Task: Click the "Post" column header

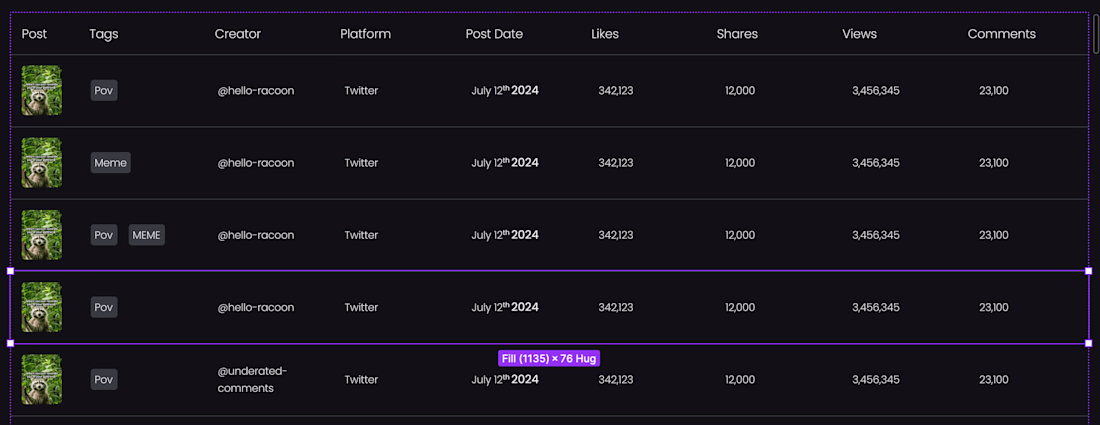Action: pos(34,34)
